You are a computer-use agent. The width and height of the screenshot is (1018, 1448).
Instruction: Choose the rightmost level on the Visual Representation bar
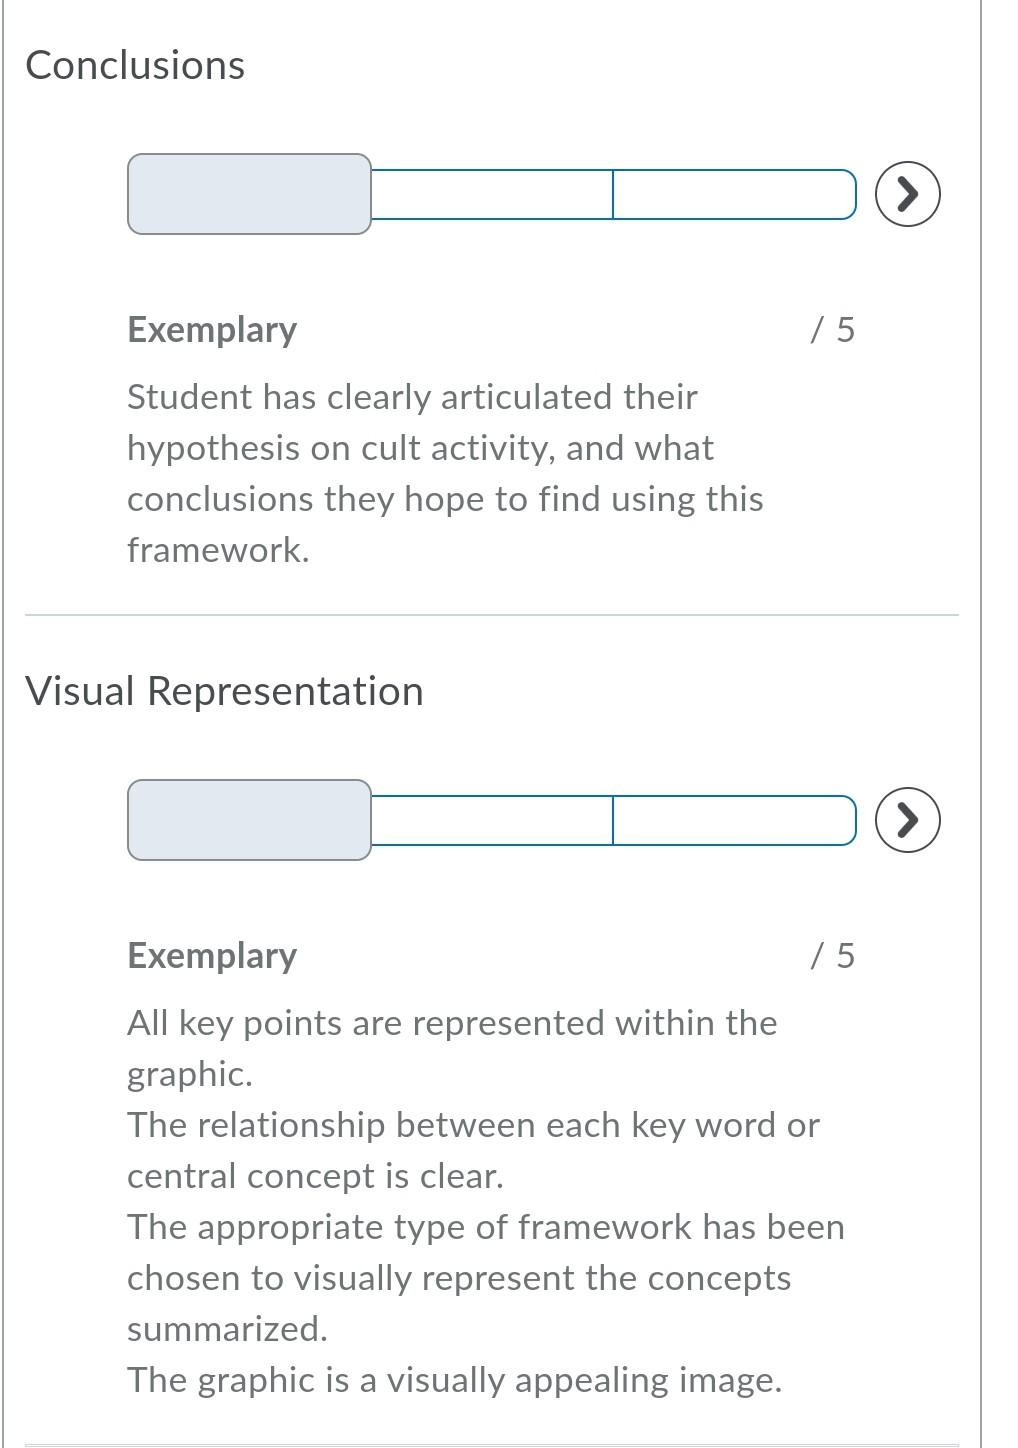point(735,820)
